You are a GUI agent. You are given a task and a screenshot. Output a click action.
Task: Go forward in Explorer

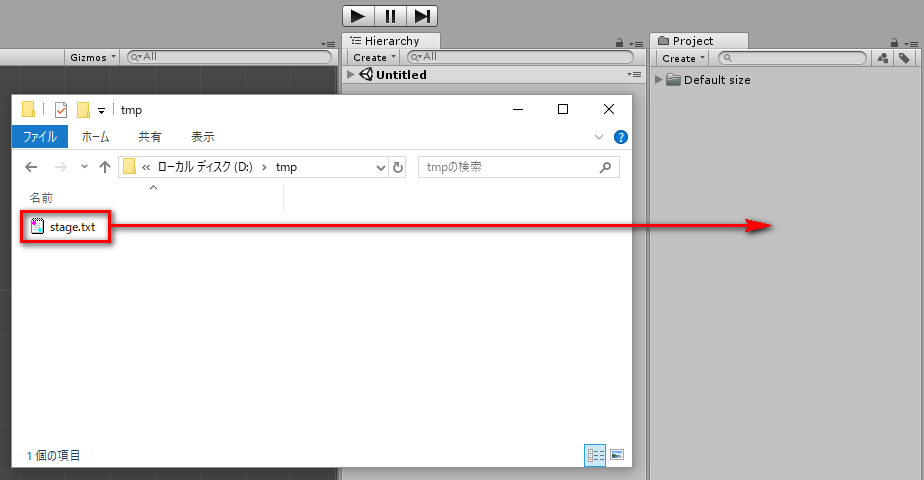click(61, 167)
